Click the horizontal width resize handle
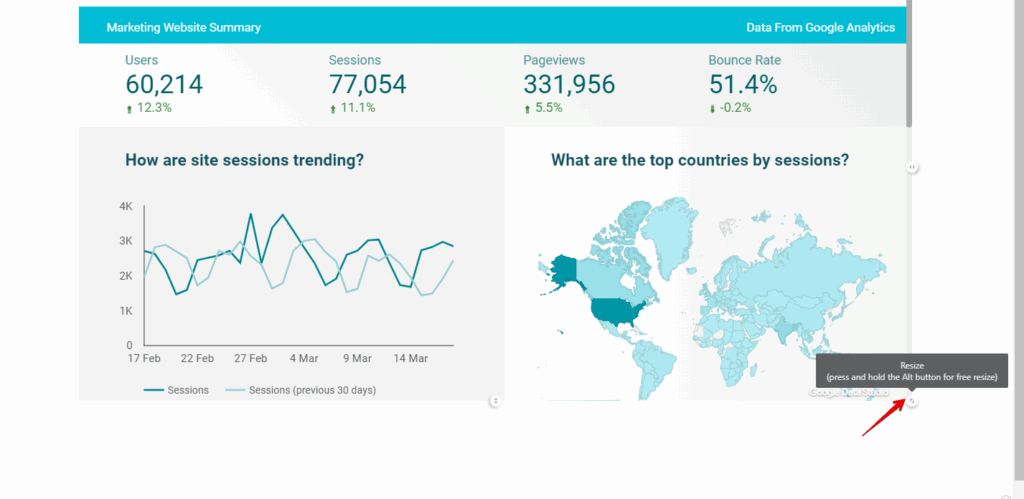The width and height of the screenshot is (1024, 499). (913, 167)
